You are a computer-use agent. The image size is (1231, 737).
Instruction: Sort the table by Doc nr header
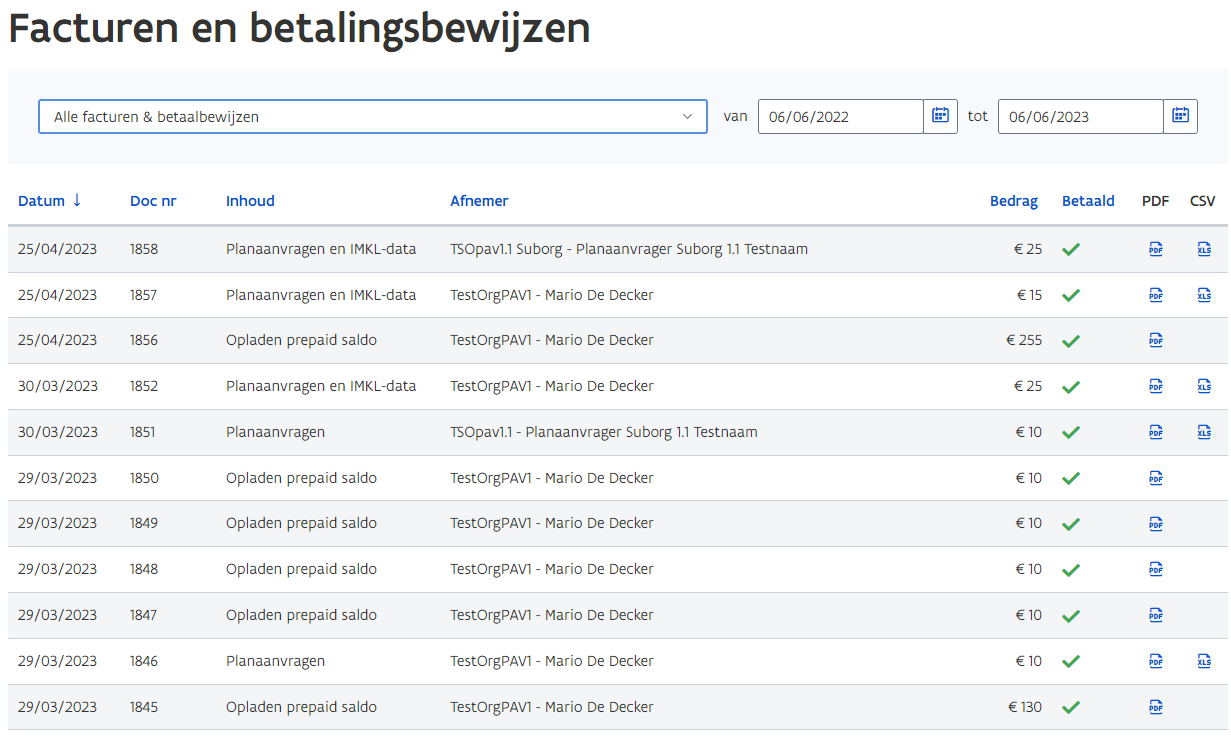coord(153,200)
